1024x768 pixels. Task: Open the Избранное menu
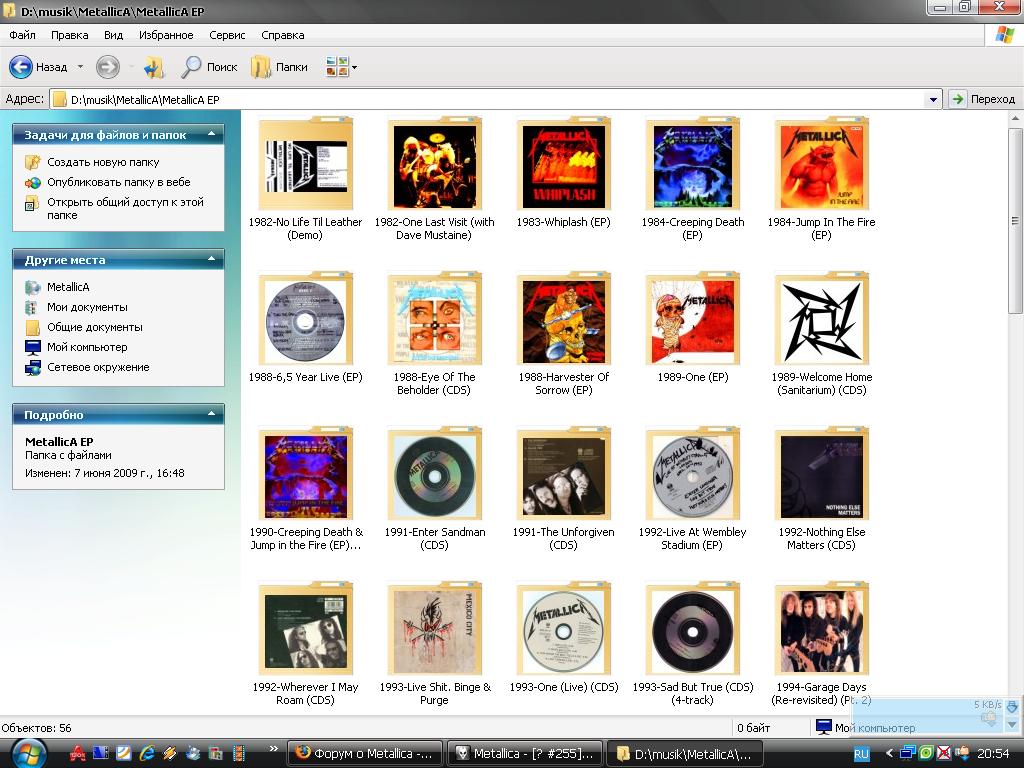pyautogui.click(x=166, y=35)
